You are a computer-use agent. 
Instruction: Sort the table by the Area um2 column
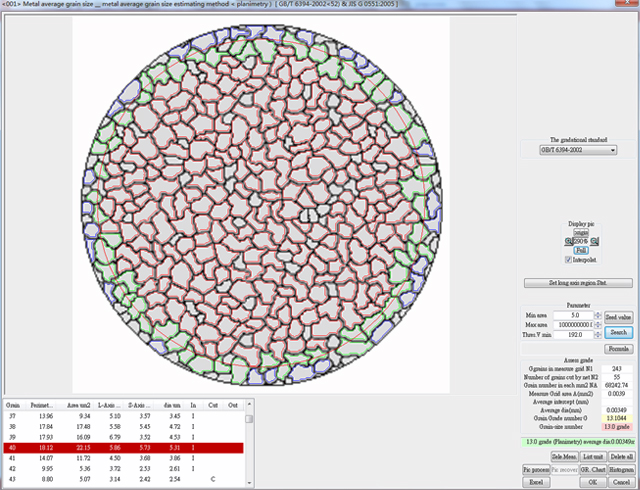tap(77, 406)
